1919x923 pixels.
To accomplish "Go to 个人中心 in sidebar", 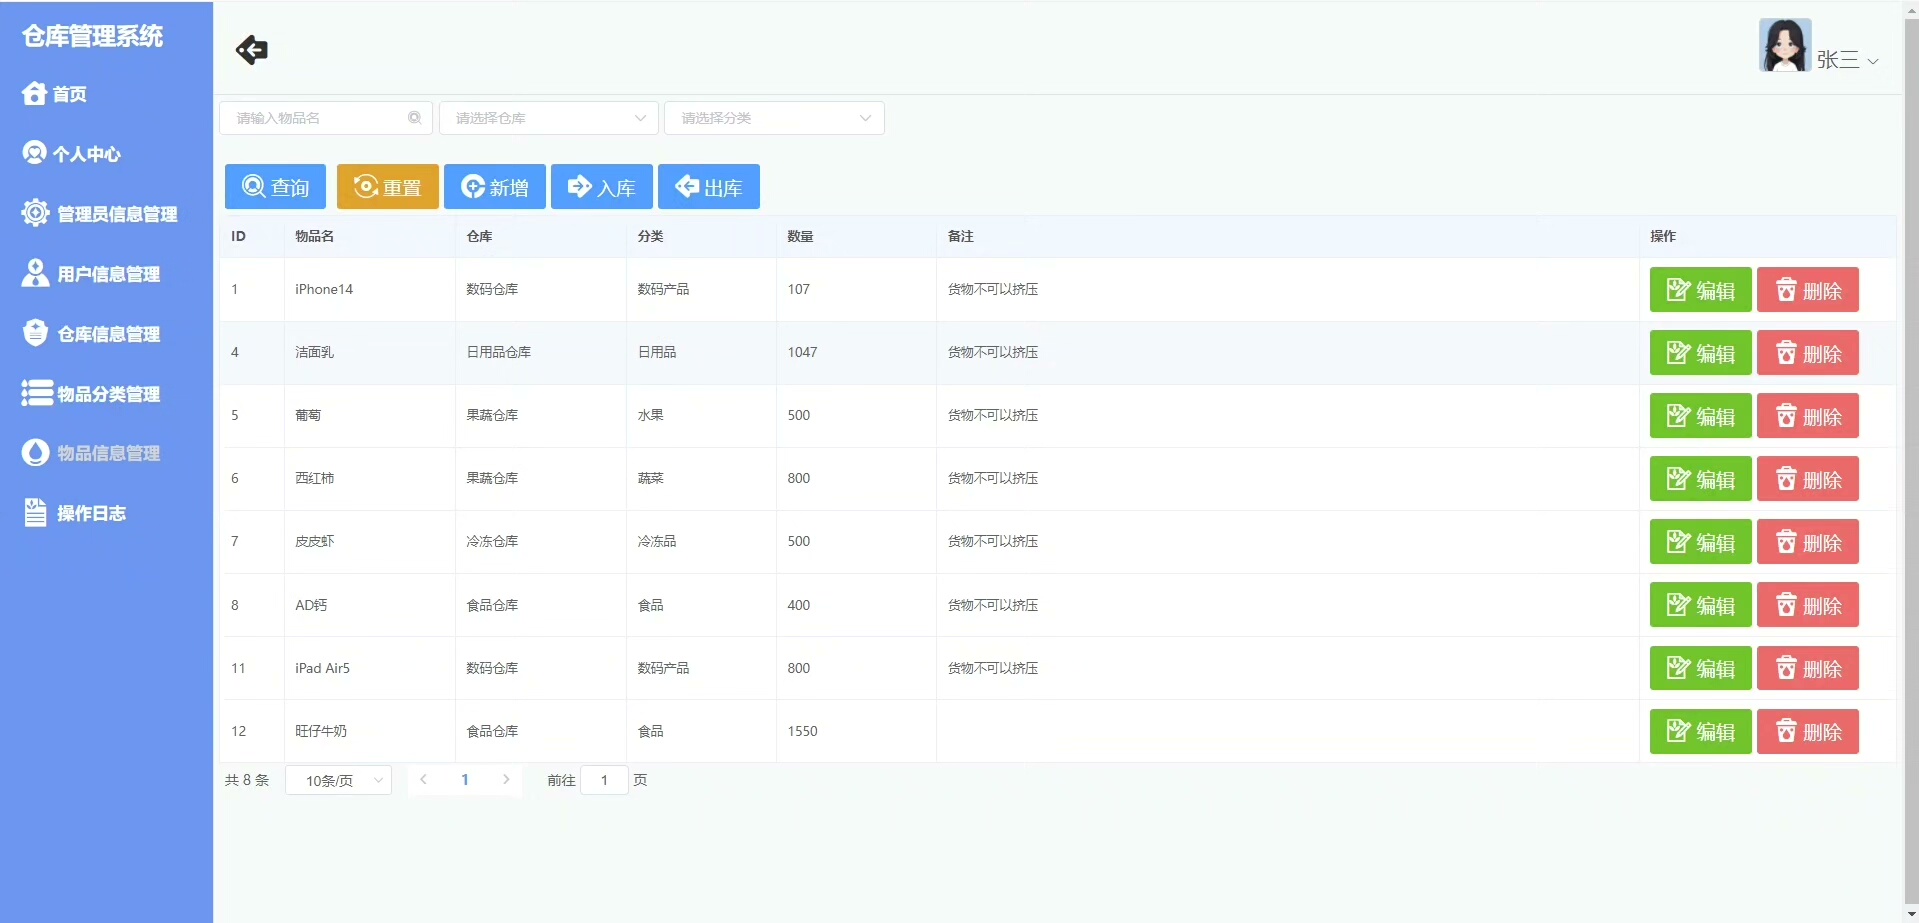I will (x=72, y=154).
